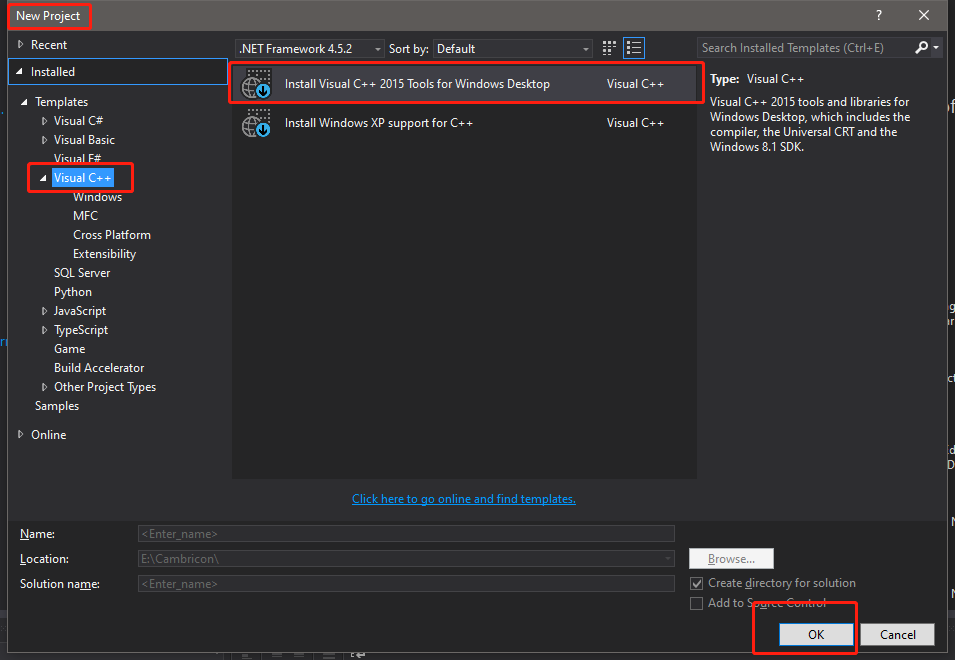
Task: Collapse the Installed section
Action: [x=19, y=72]
